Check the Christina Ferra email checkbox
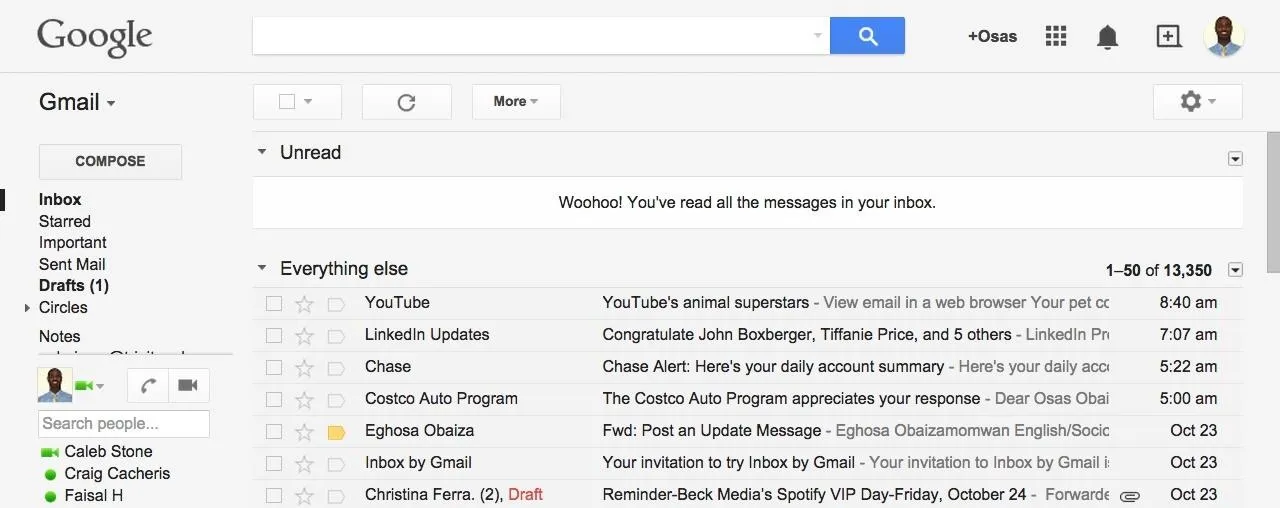1280x508 pixels. point(274,495)
